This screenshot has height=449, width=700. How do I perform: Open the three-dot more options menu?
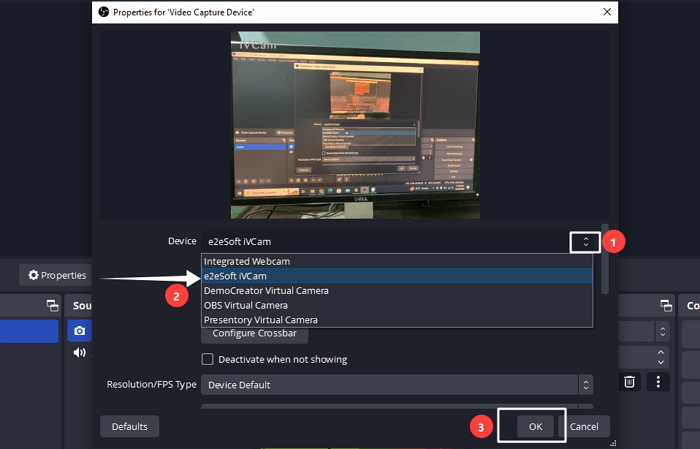[658, 382]
